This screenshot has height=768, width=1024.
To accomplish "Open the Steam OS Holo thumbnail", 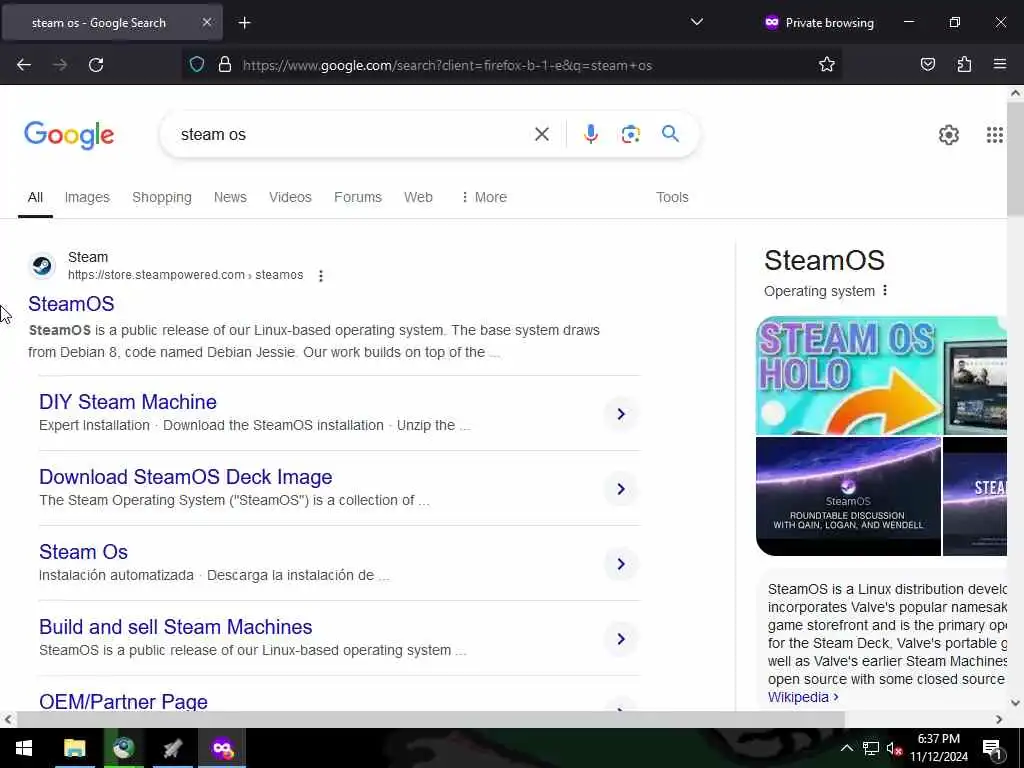I will click(848, 376).
